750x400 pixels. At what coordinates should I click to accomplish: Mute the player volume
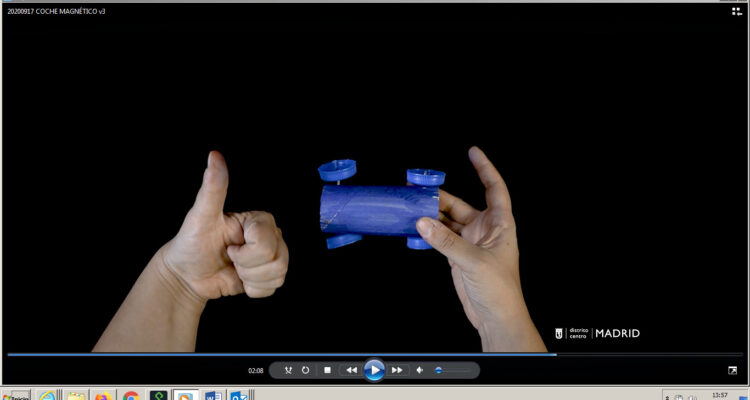coord(420,370)
